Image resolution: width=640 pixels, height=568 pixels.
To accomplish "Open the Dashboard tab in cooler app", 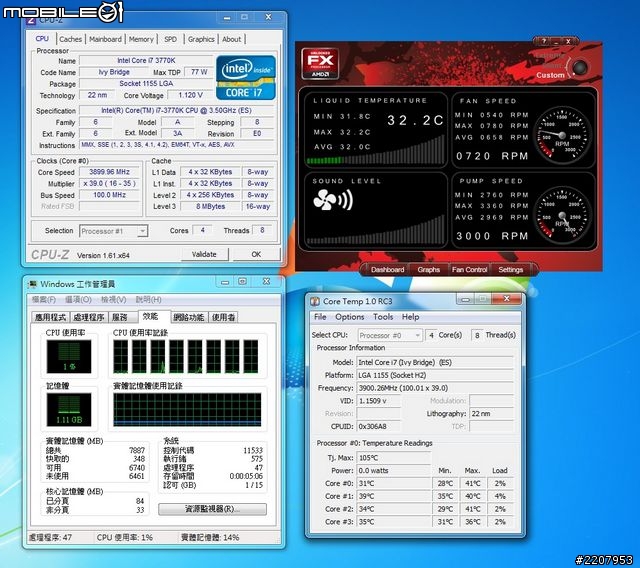I will 387,269.
